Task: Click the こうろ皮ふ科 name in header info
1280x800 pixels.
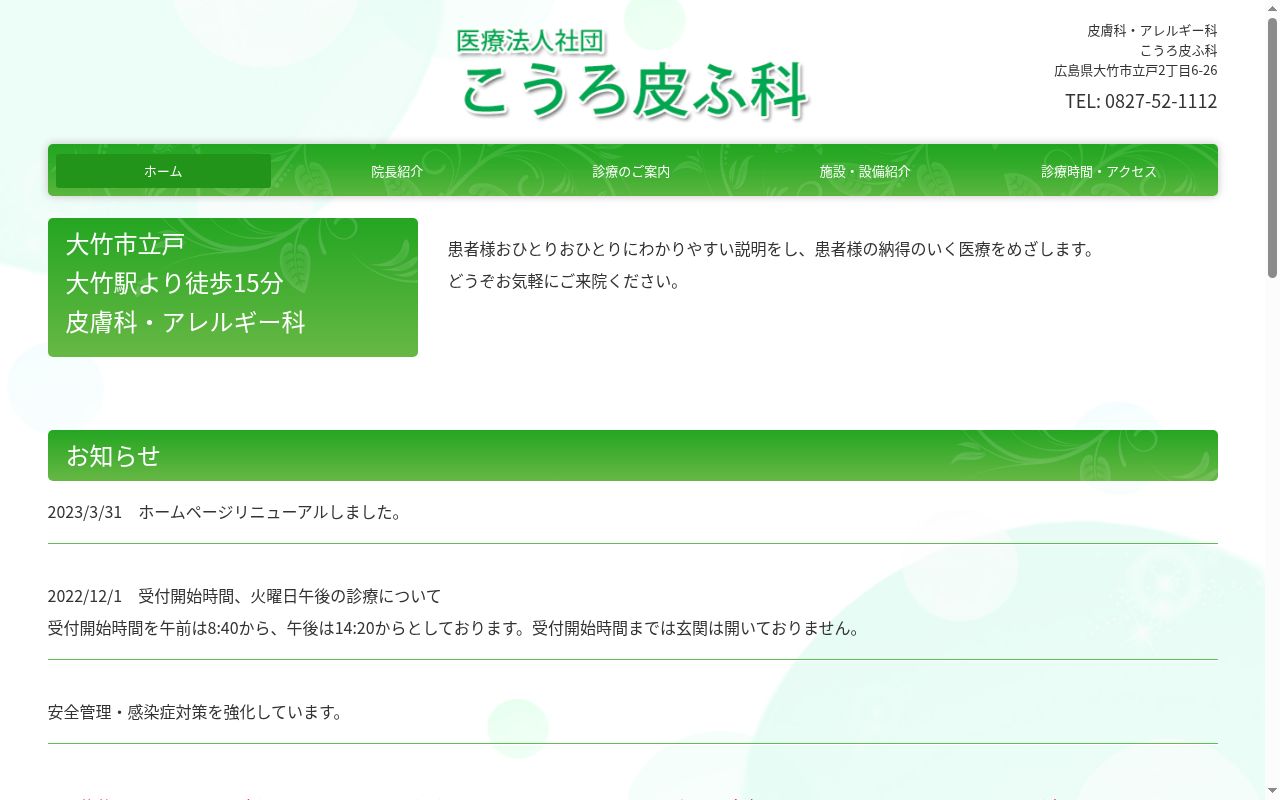Action: (x=1178, y=50)
